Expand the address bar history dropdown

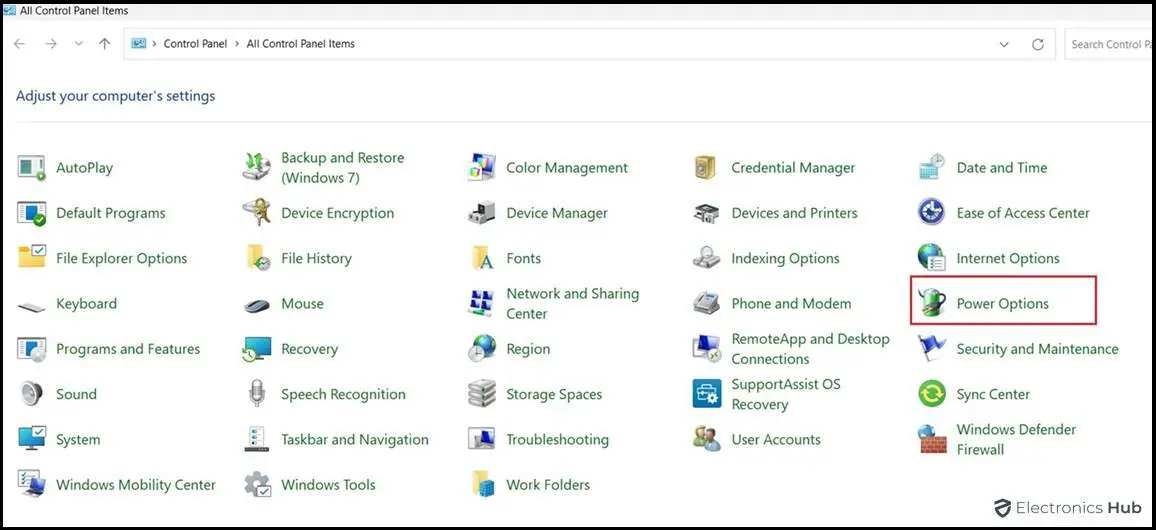(1004, 45)
